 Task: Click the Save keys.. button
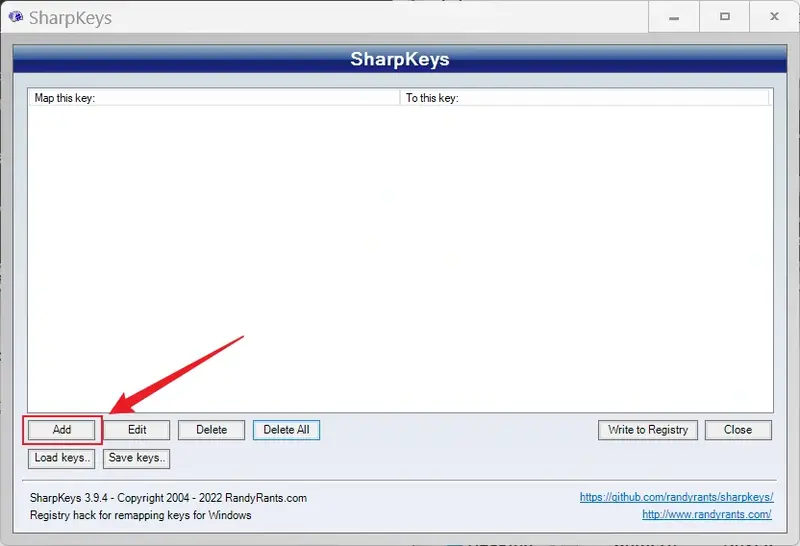137,458
